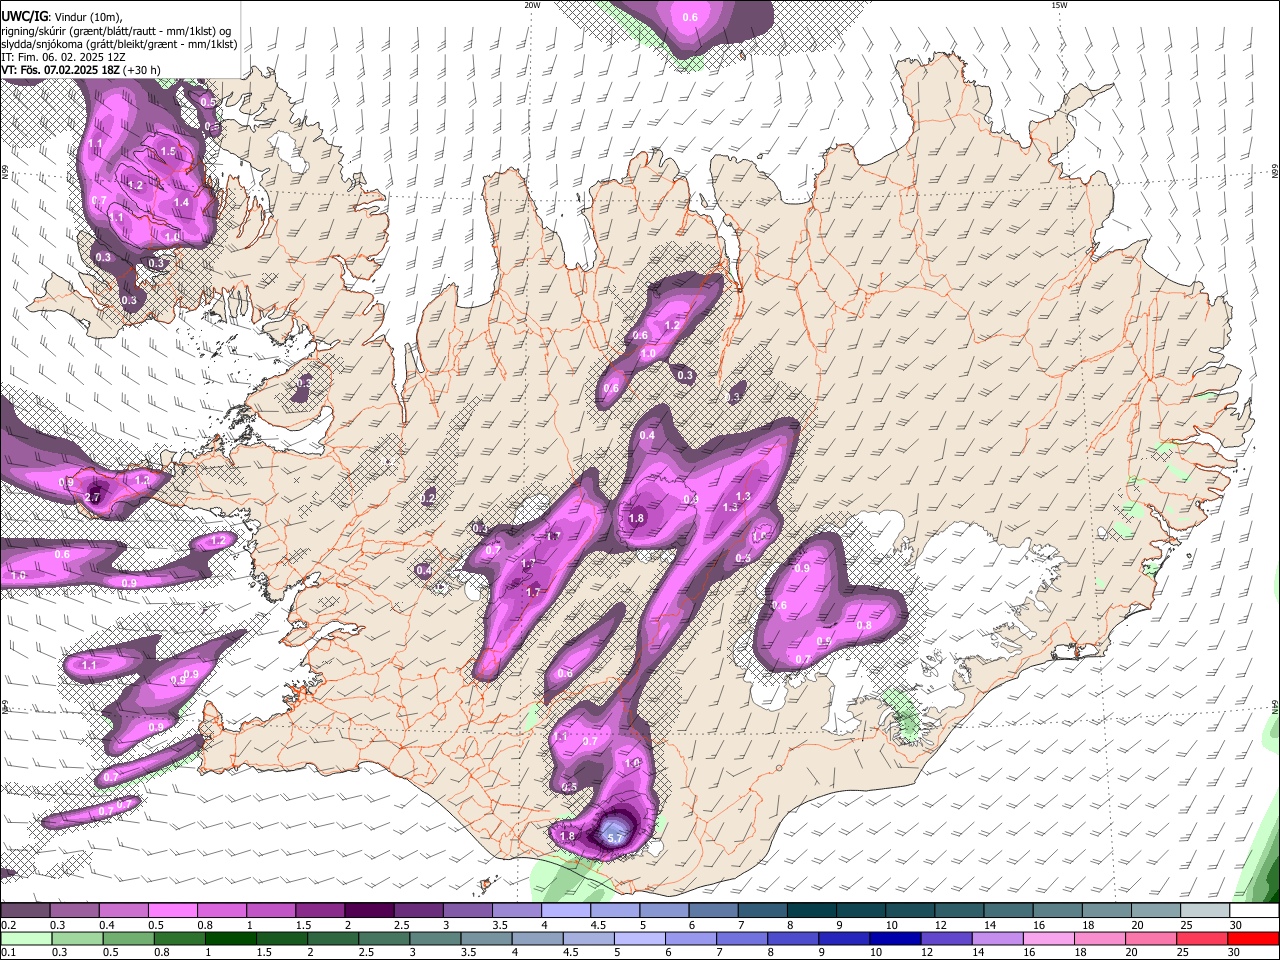Viewport: 1280px width, 960px height.
Task: Click the '5.7' peak precipitation value on south coast
Action: [x=616, y=837]
